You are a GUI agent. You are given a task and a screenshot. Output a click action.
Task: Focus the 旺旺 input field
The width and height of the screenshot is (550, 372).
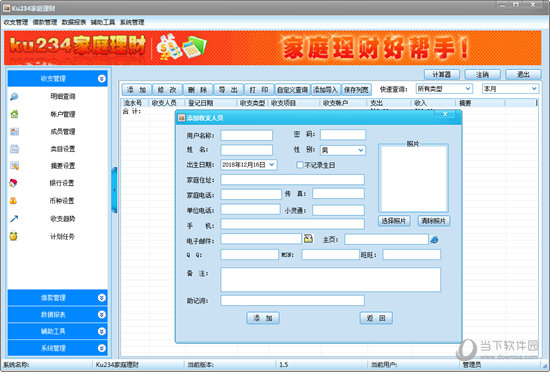click(x=411, y=255)
